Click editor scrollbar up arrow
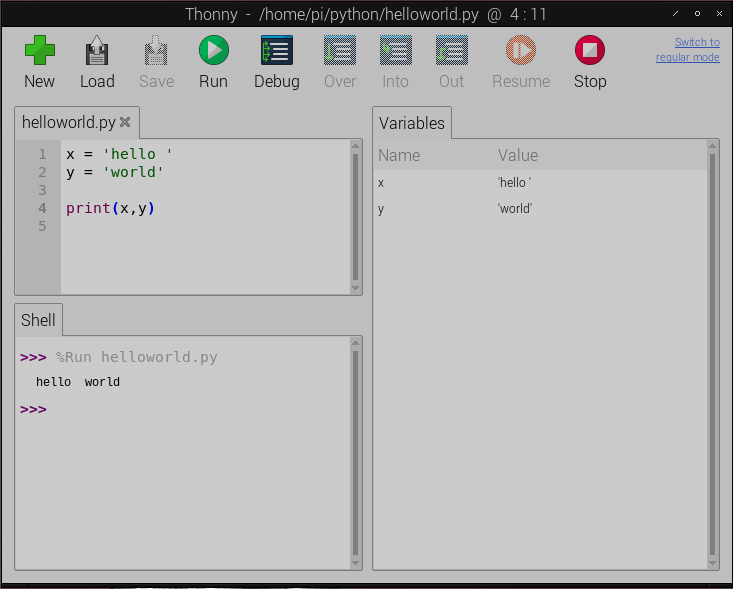 pos(355,146)
